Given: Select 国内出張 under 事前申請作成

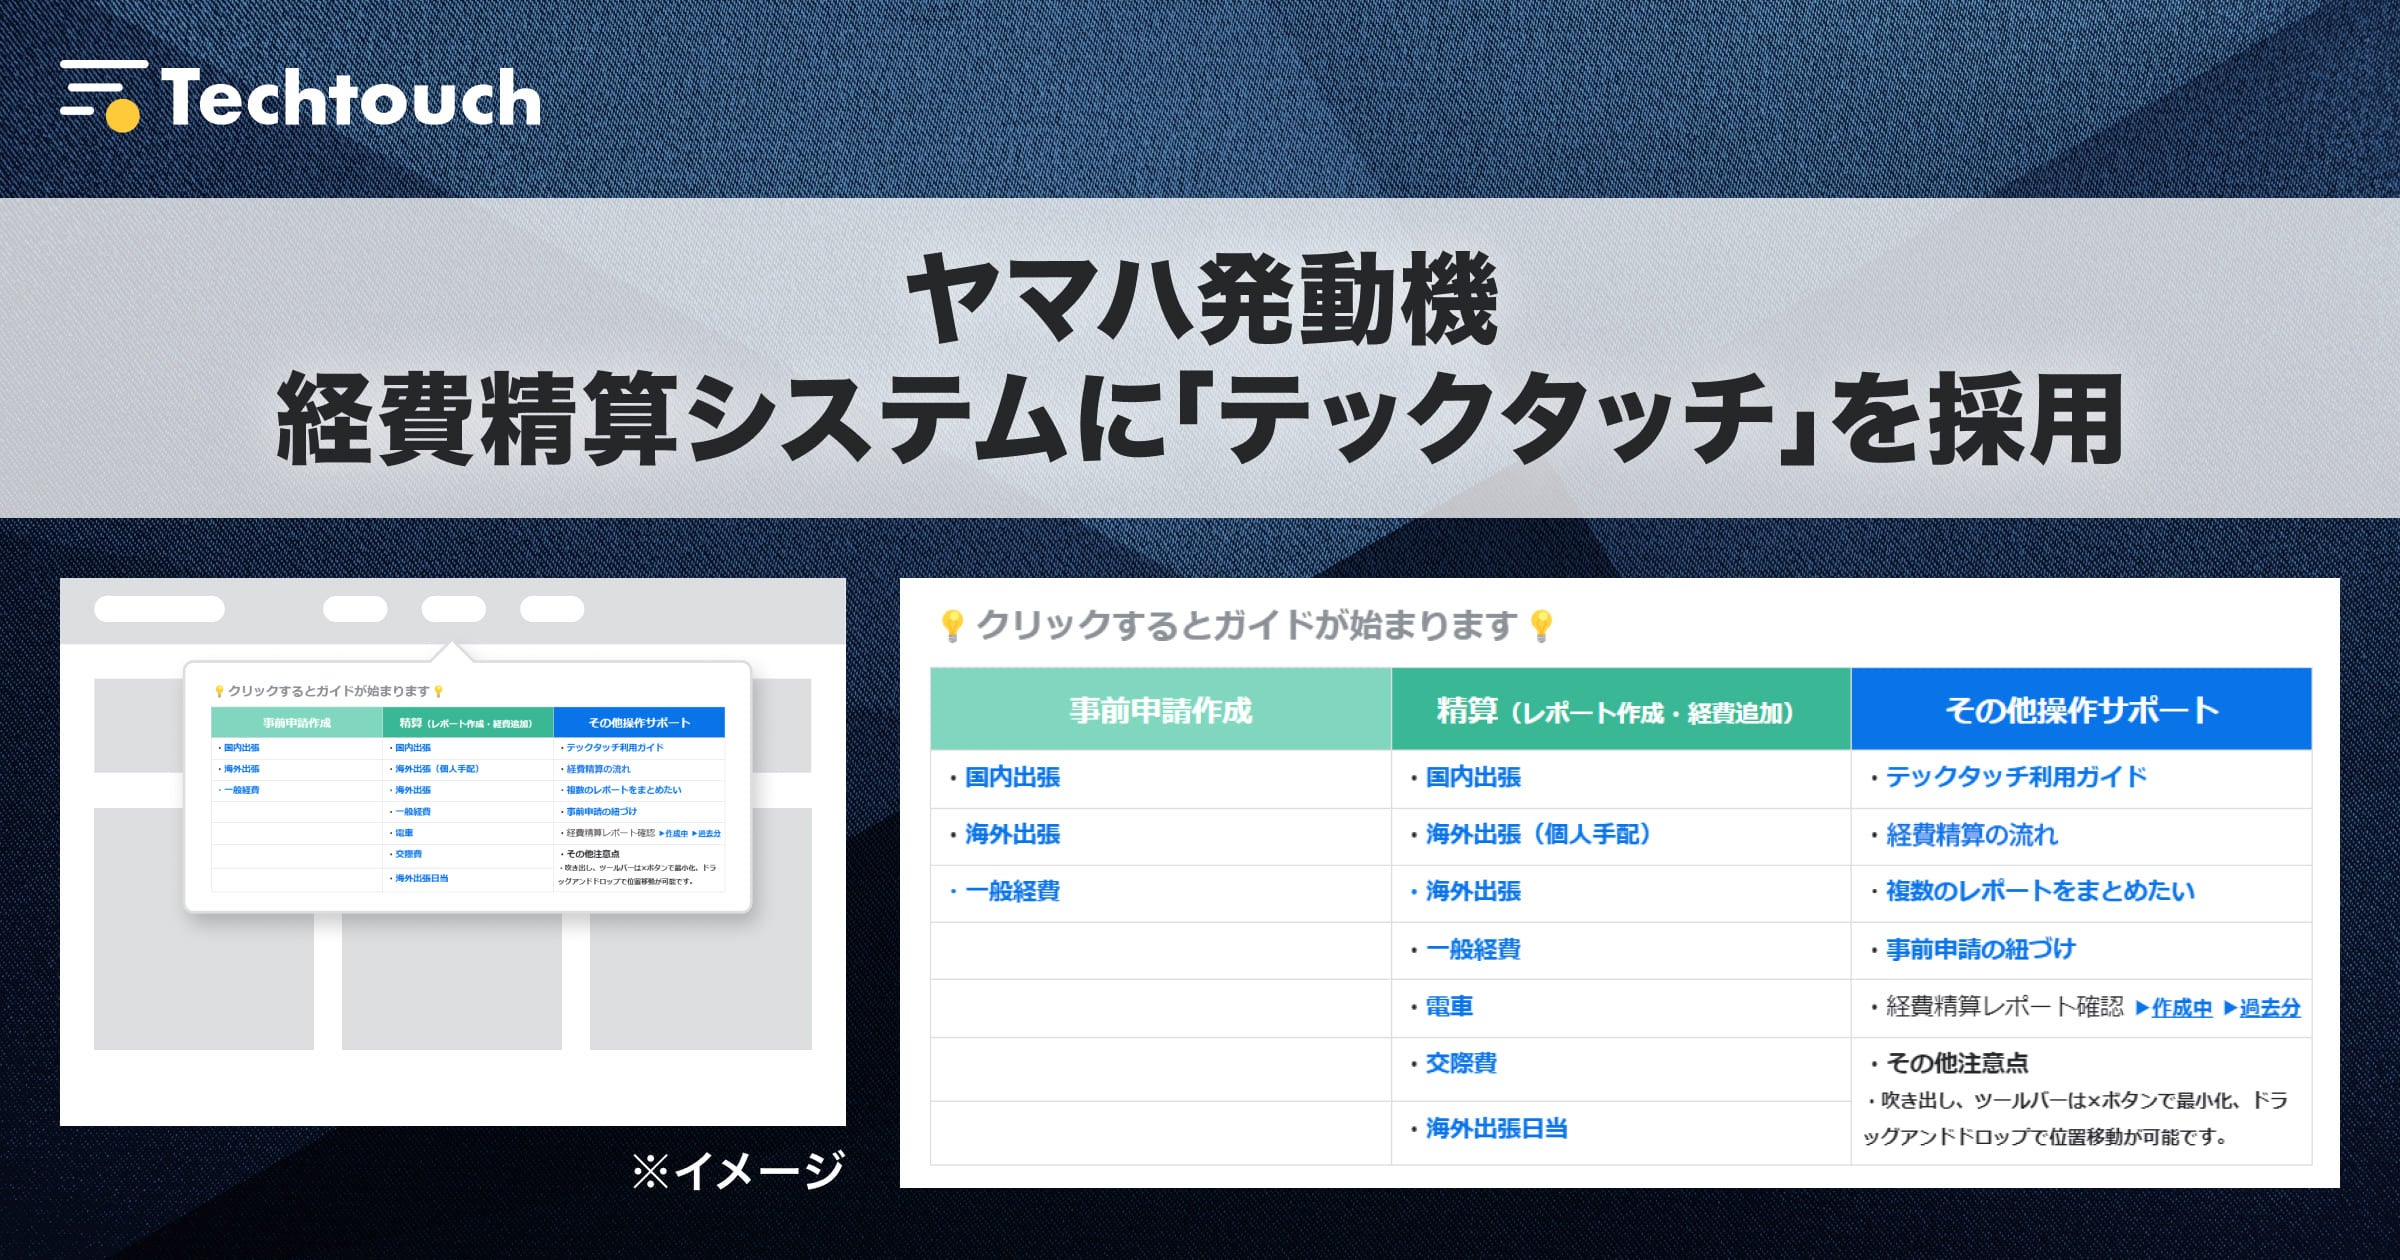Looking at the screenshot, I should point(1012,778).
